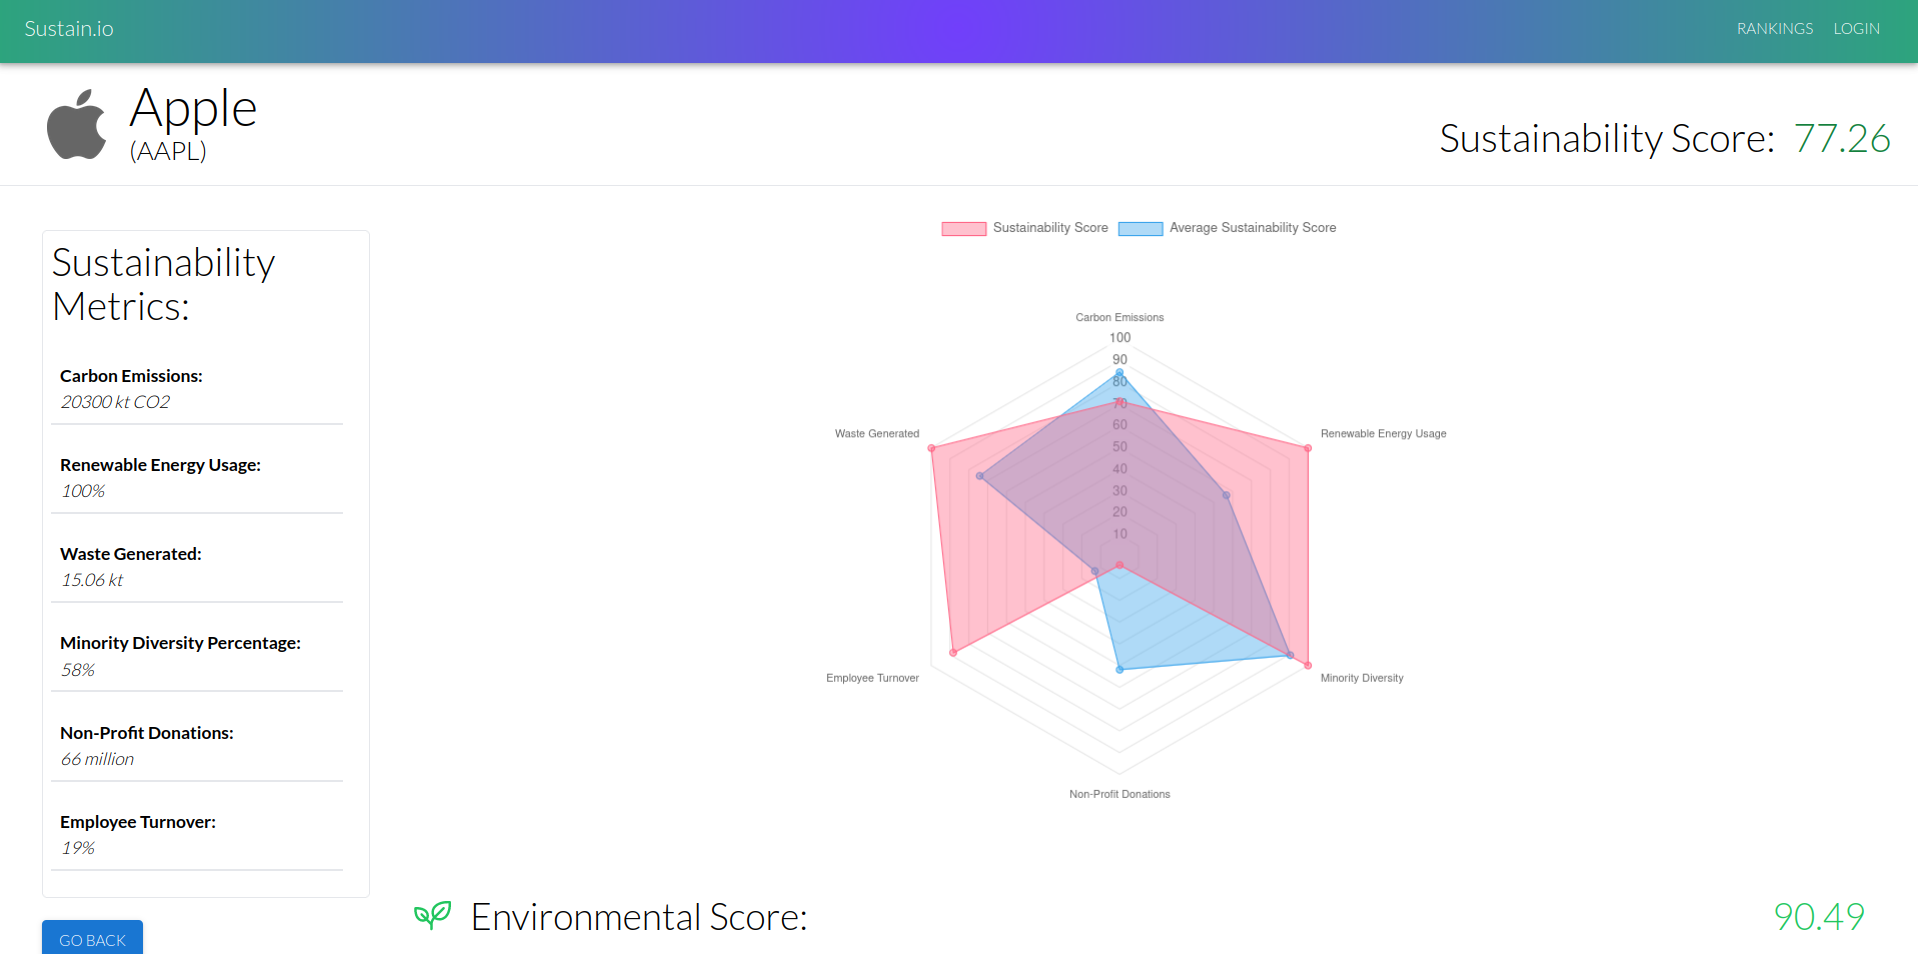Open the LOGIN menu item

[x=1856, y=29]
